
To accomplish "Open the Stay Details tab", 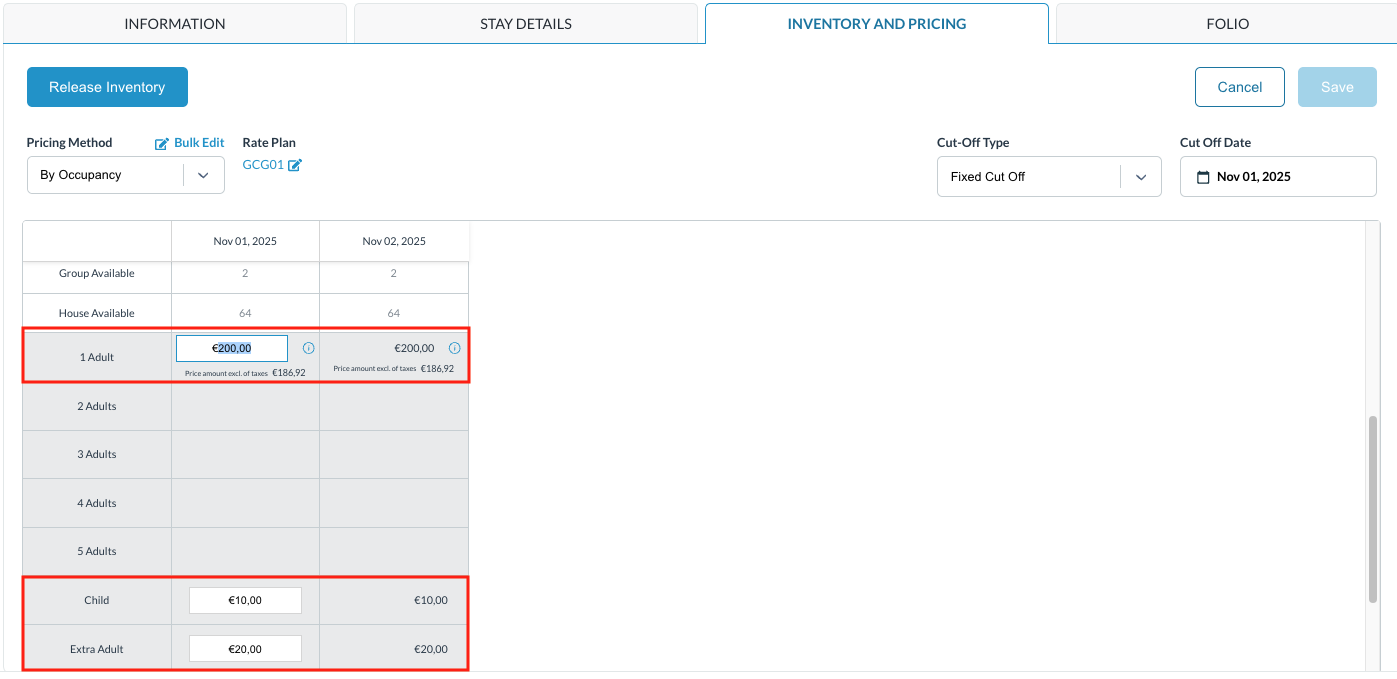I will pos(526,24).
